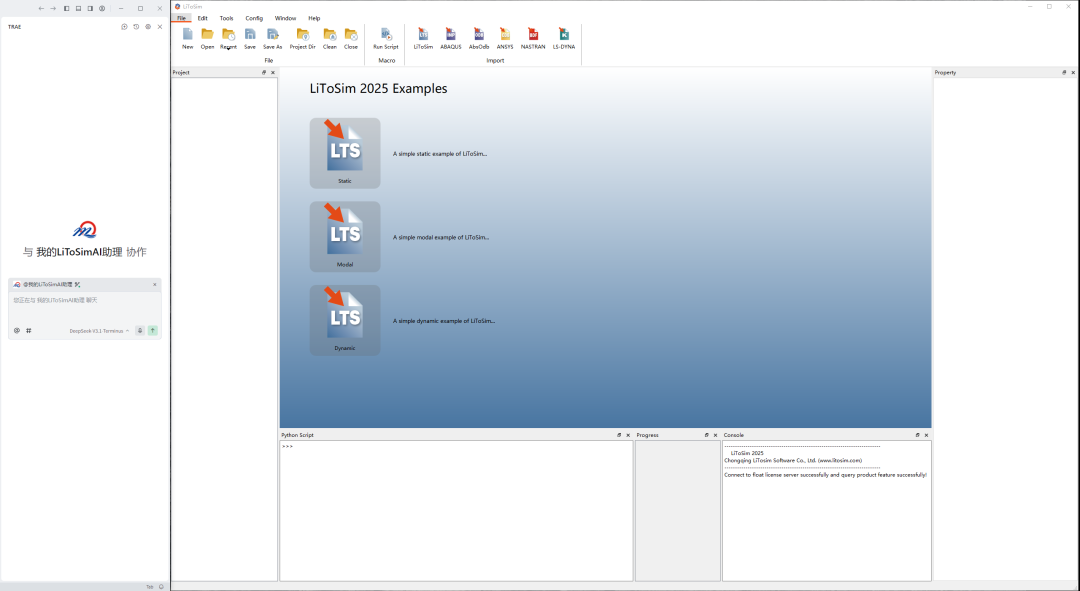Open the DeepSeek V3.1-Terminus model dropdown

click(x=99, y=331)
